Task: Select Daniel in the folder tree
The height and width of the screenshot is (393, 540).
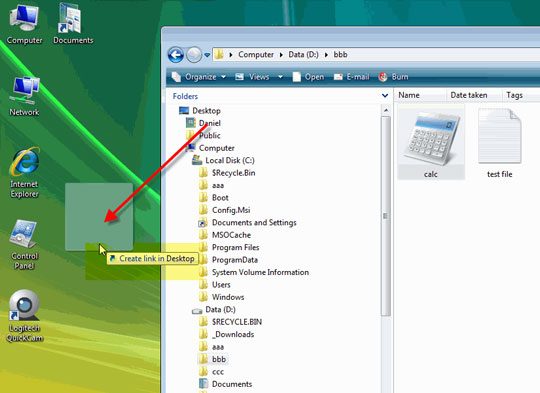Action: point(203,123)
